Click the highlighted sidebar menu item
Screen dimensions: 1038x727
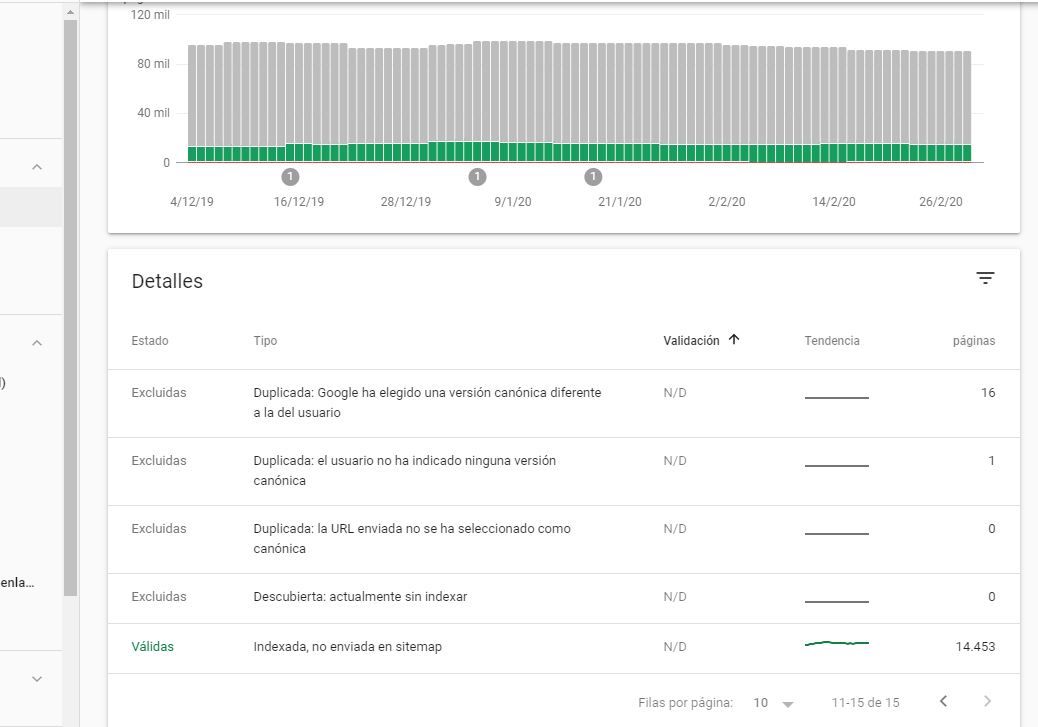[x=31, y=207]
